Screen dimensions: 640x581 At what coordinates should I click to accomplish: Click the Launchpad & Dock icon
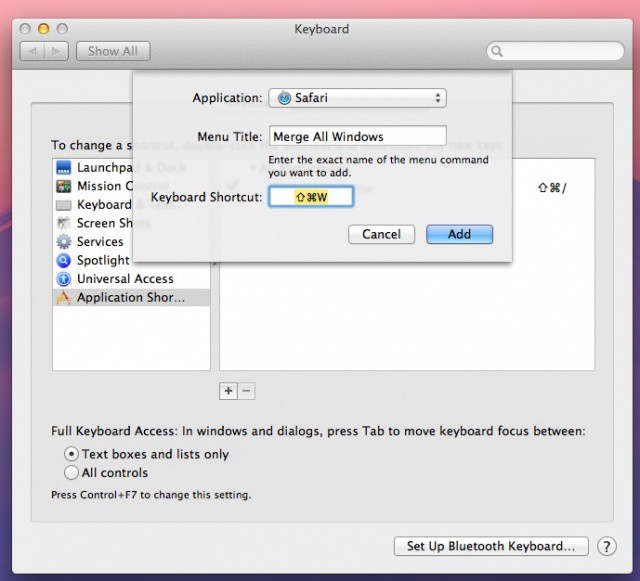[64, 167]
